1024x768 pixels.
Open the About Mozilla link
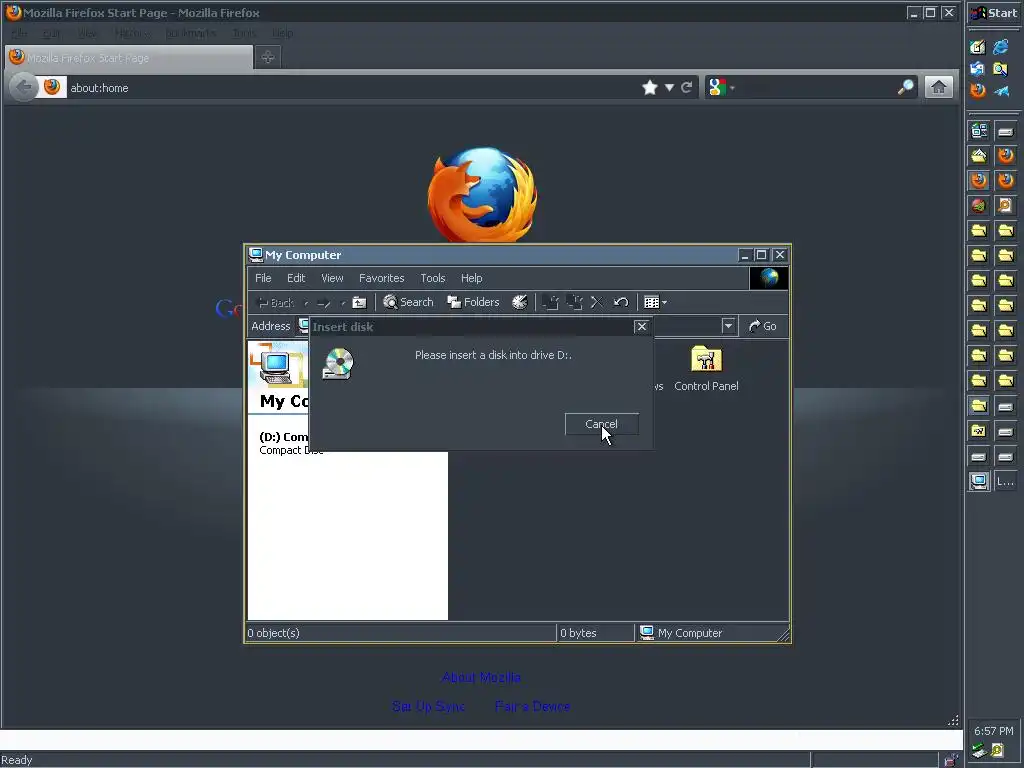point(481,677)
